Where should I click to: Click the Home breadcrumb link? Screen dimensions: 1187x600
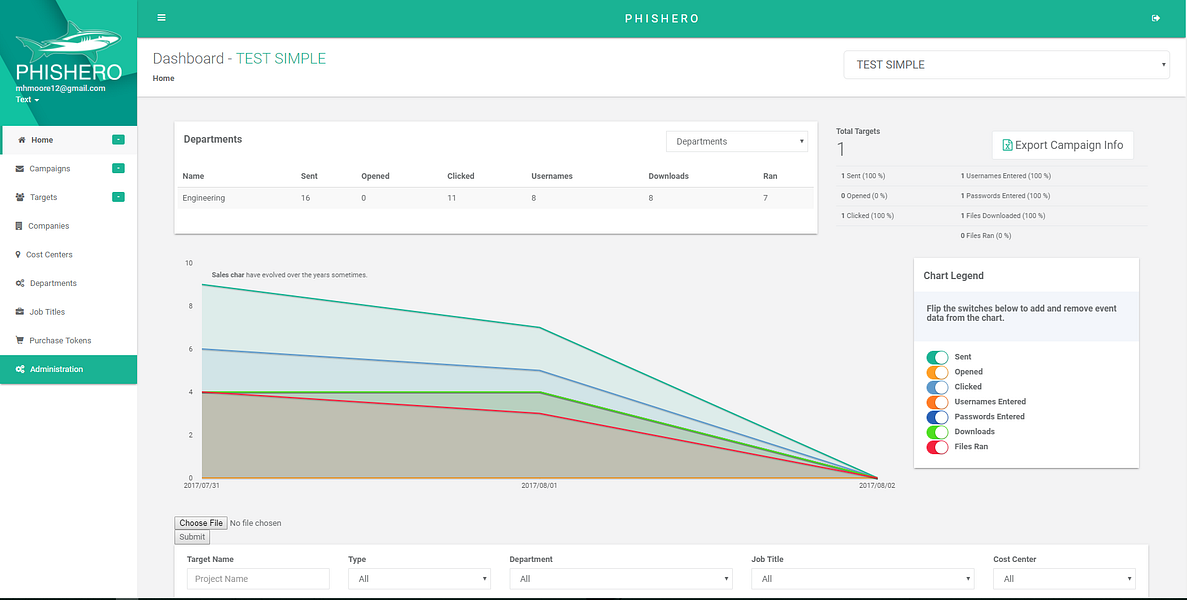pos(164,78)
